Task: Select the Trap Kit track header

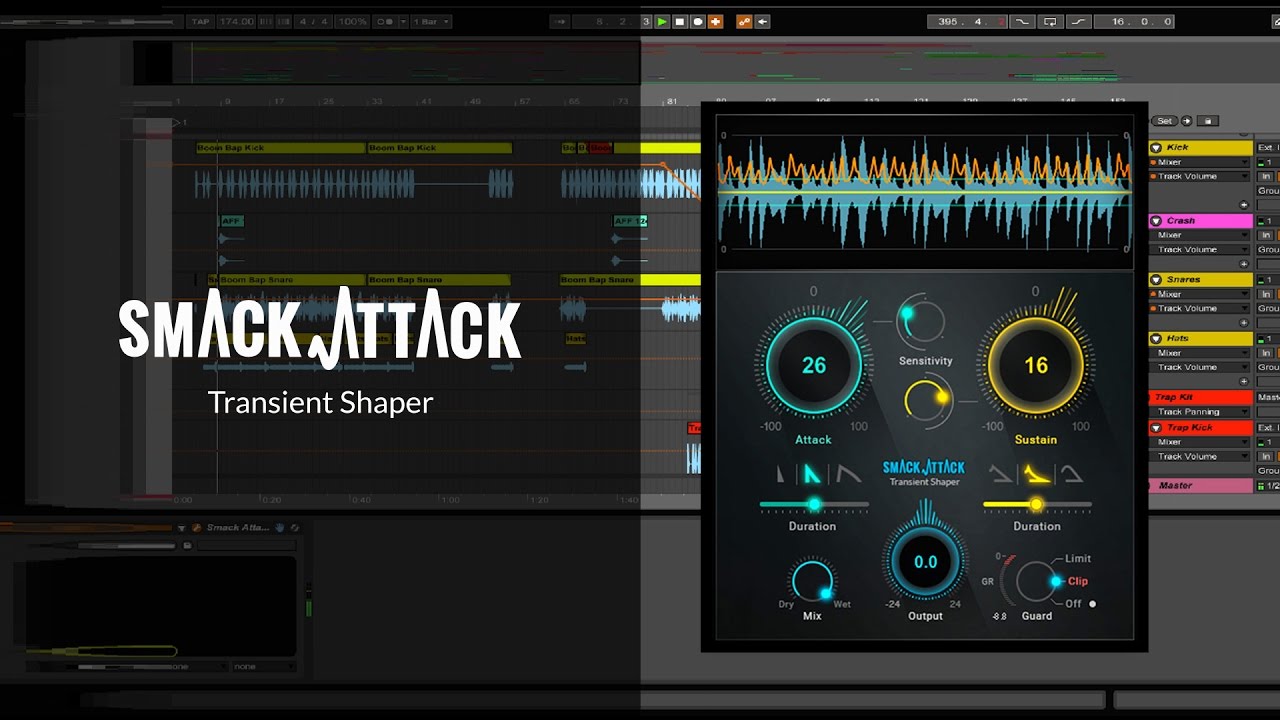Action: [x=1200, y=397]
